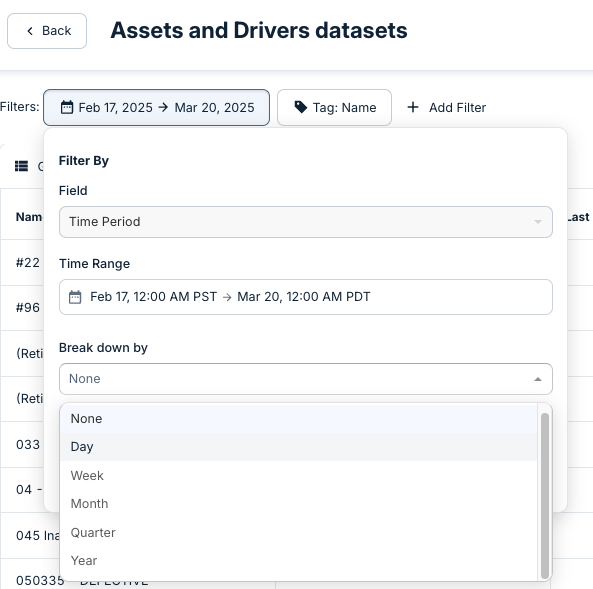Click the table list view icon
The width and height of the screenshot is (593, 589).
[22, 166]
